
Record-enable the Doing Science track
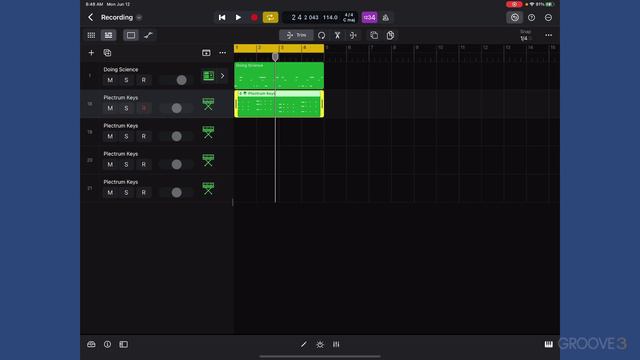coord(143,80)
